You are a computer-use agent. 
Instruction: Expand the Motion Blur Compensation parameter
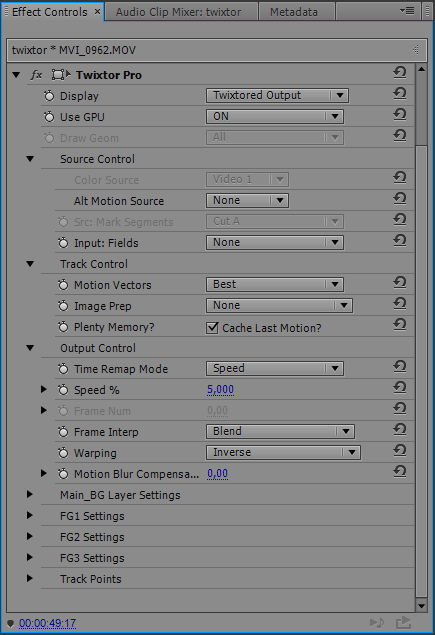pos(44,473)
